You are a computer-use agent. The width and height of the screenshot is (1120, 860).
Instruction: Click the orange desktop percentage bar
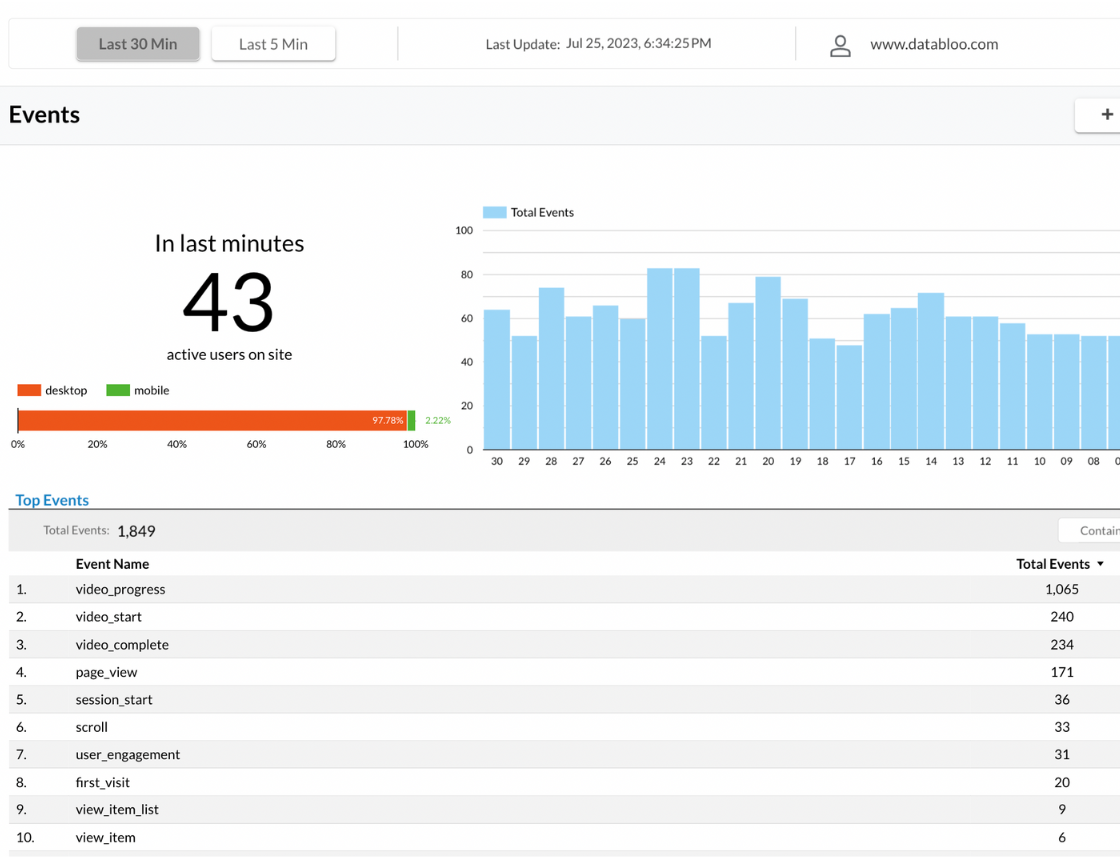(x=212, y=421)
